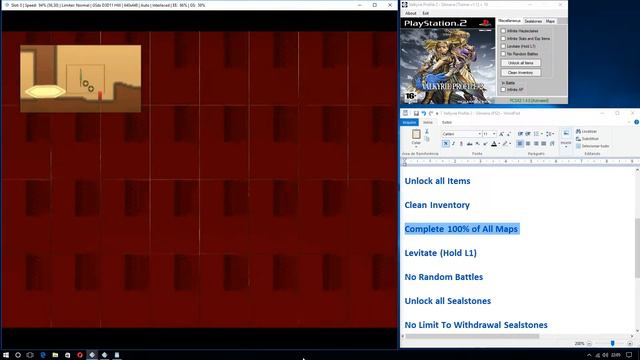
Task: Click the Redo icon in WordPad title bar
Action: tap(431, 113)
